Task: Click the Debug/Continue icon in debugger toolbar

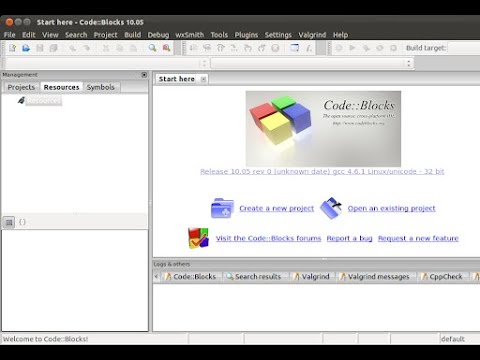Action: (193, 48)
